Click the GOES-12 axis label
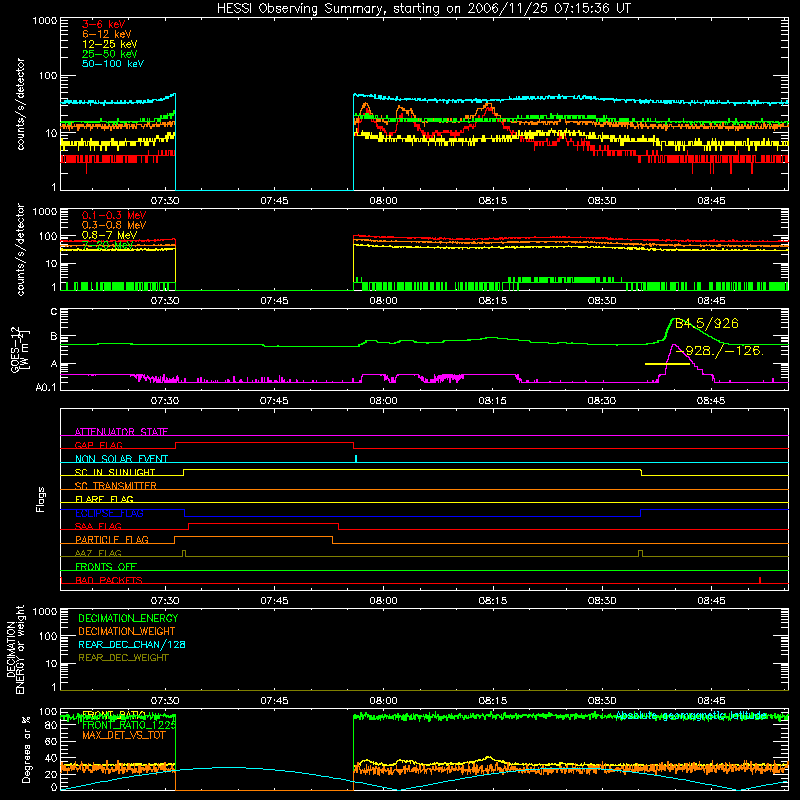Screen dimensions: 800x800 (20, 349)
